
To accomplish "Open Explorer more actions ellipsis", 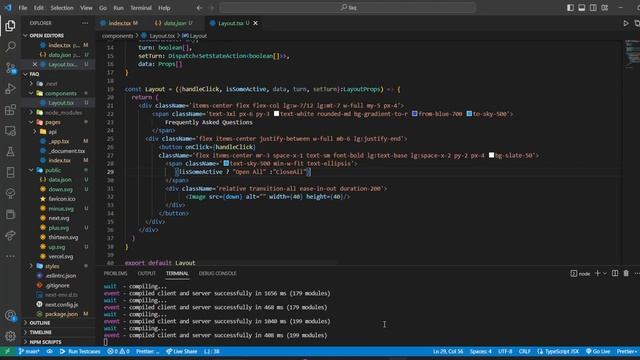I will coord(85,23).
